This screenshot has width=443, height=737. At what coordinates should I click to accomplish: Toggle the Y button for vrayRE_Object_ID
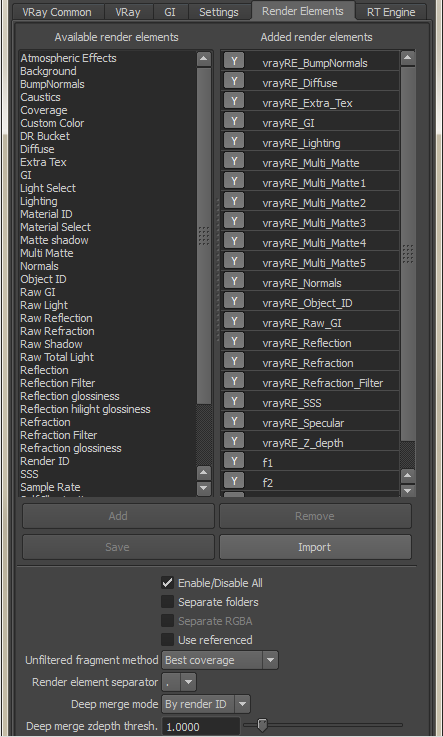(x=233, y=301)
